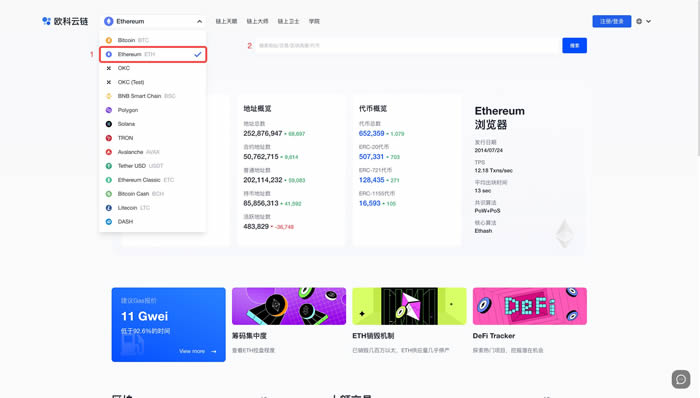Choose Avalanche AVAX chain
Viewport: 700px width, 398px height.
152,152
